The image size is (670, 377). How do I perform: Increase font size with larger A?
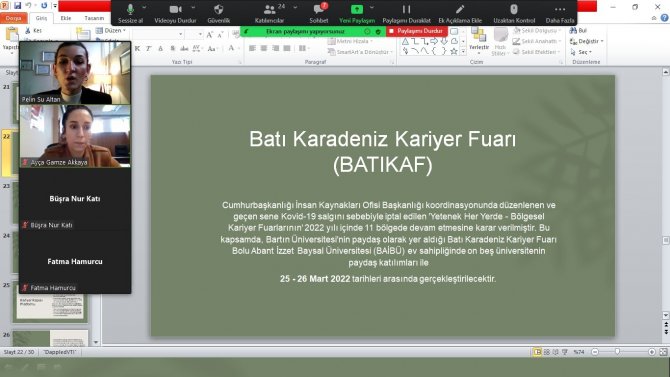coord(210,35)
